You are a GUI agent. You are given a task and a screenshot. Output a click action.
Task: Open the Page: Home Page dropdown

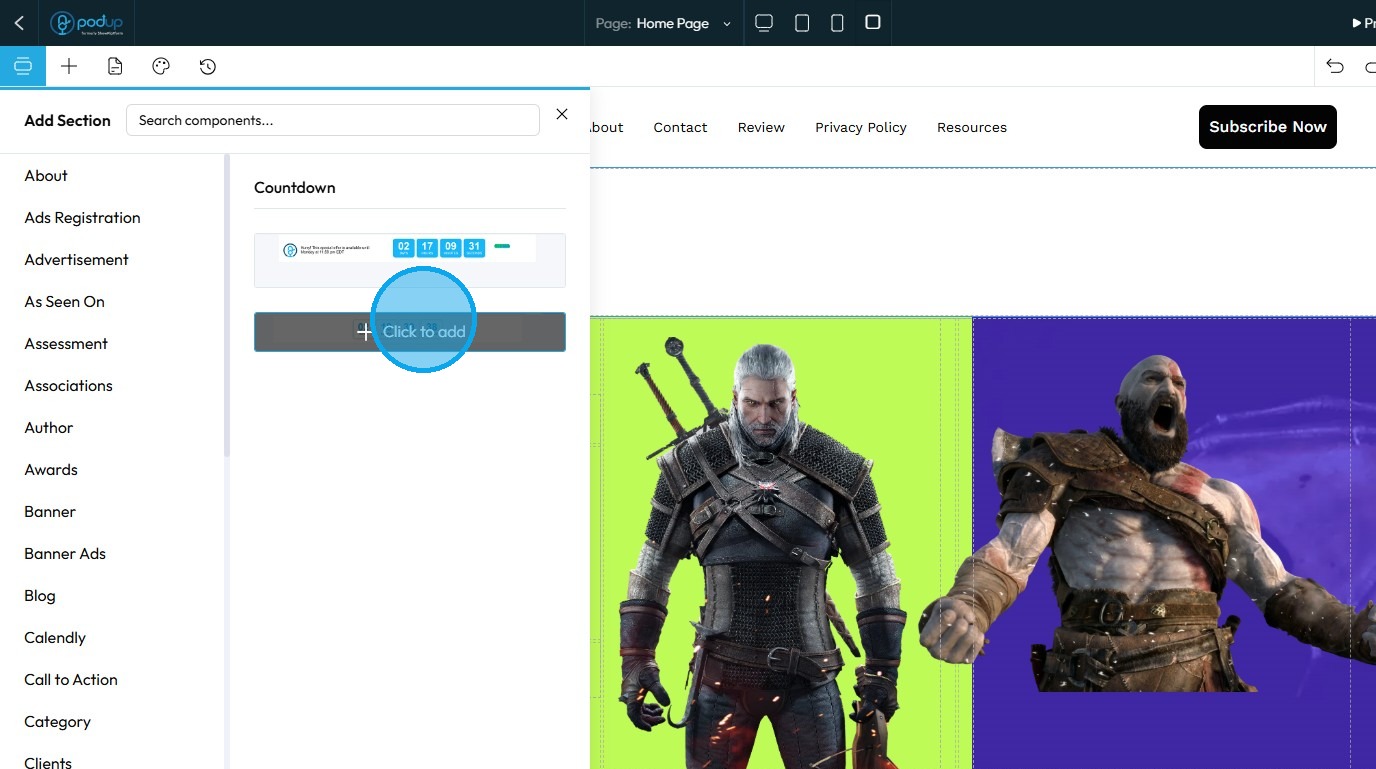(x=663, y=23)
